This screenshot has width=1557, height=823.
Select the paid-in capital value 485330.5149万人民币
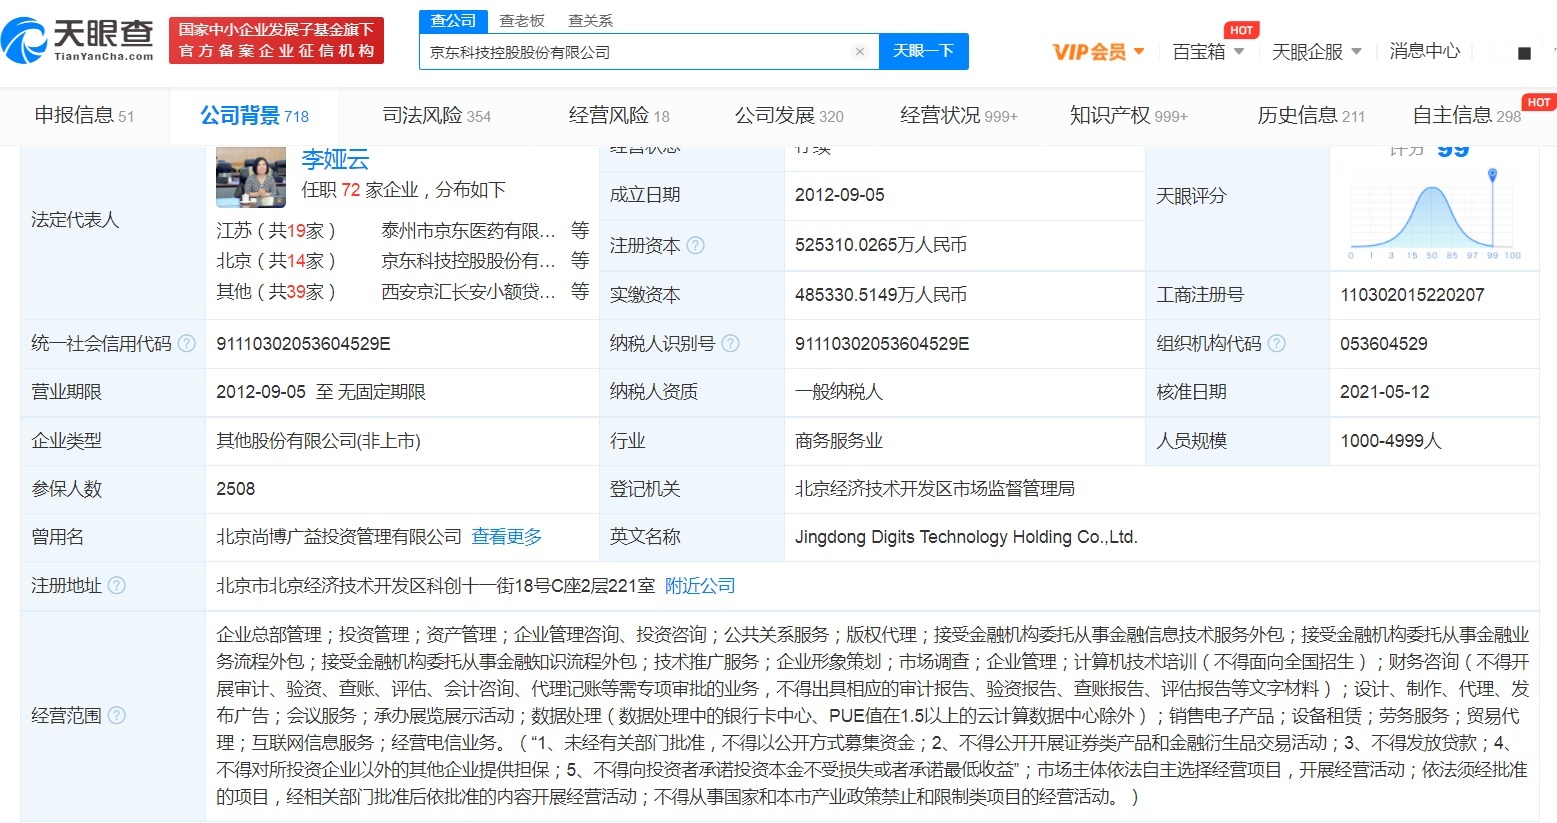point(881,295)
